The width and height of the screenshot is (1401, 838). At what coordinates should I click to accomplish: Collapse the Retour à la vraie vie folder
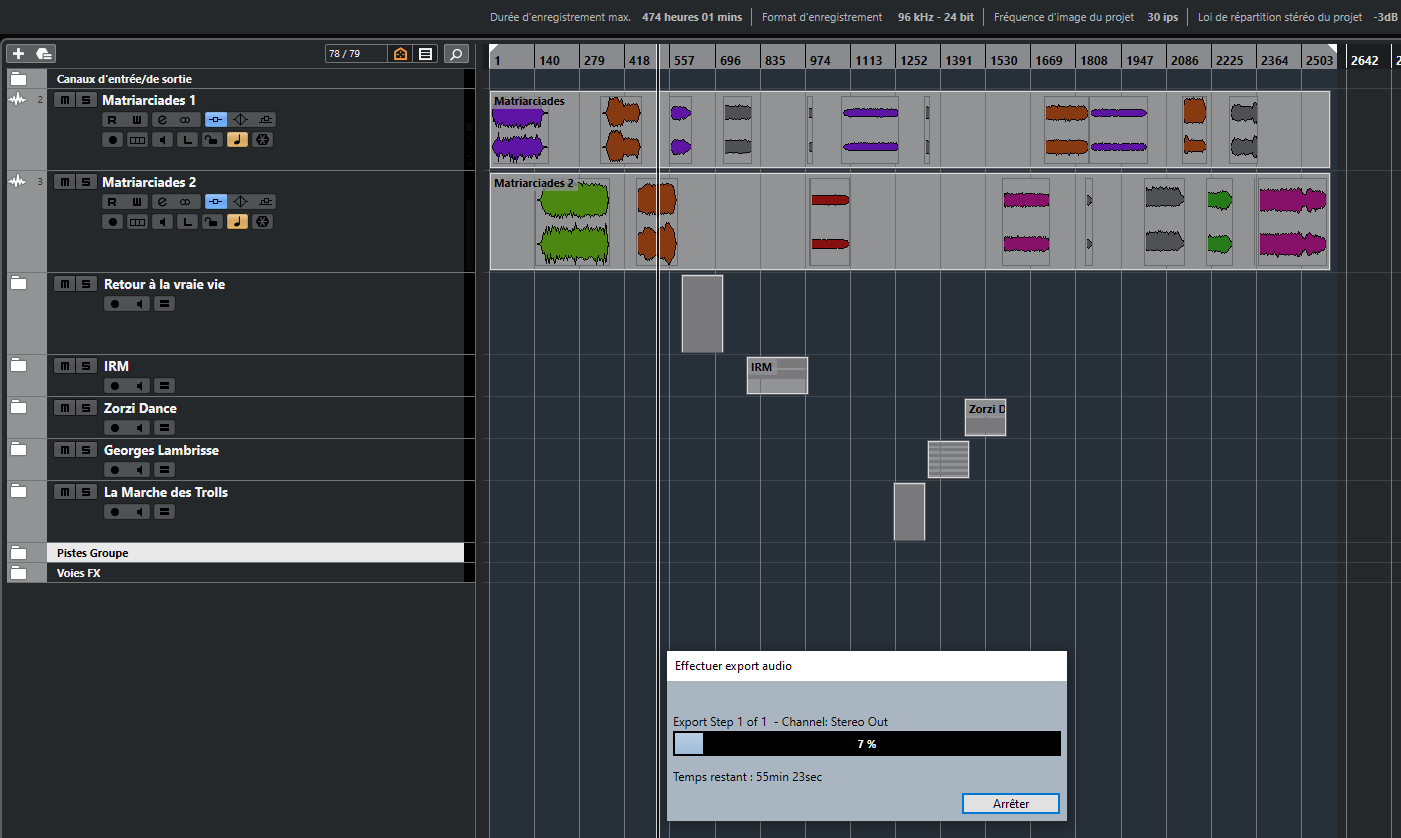tap(18, 284)
